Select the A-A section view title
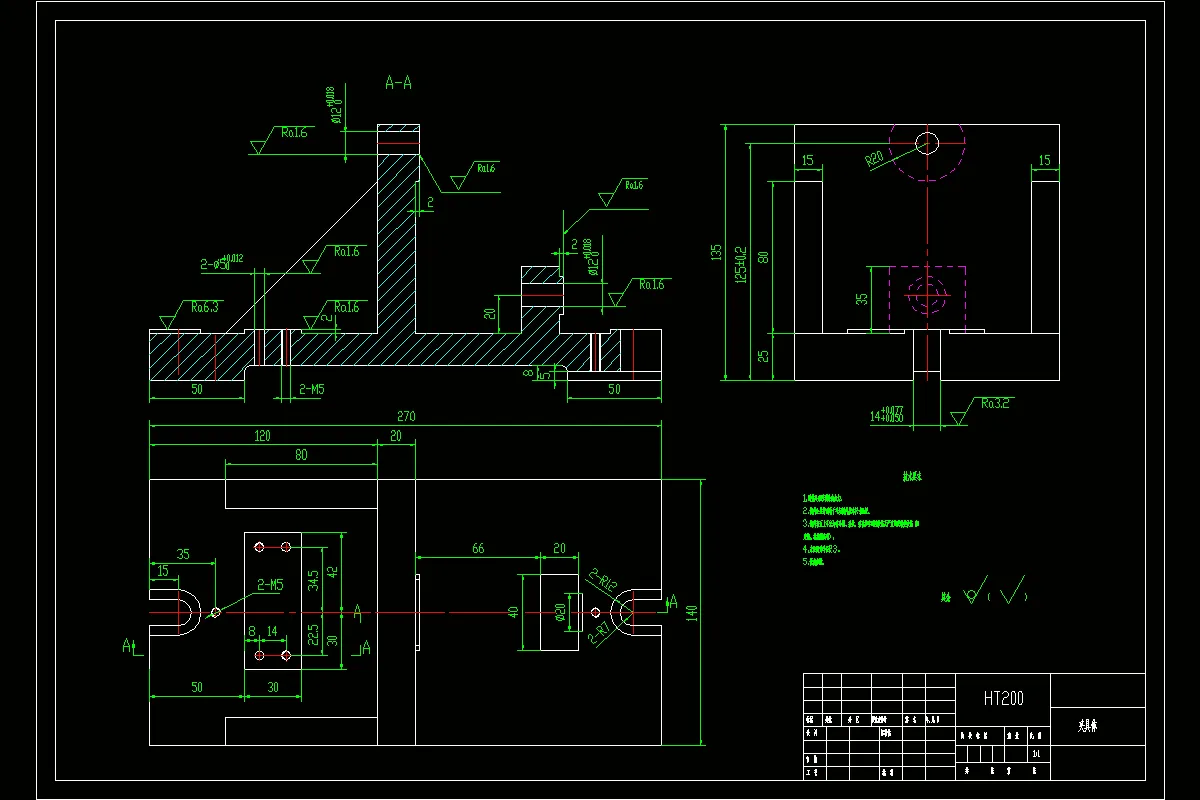1200x800 pixels. [x=398, y=83]
